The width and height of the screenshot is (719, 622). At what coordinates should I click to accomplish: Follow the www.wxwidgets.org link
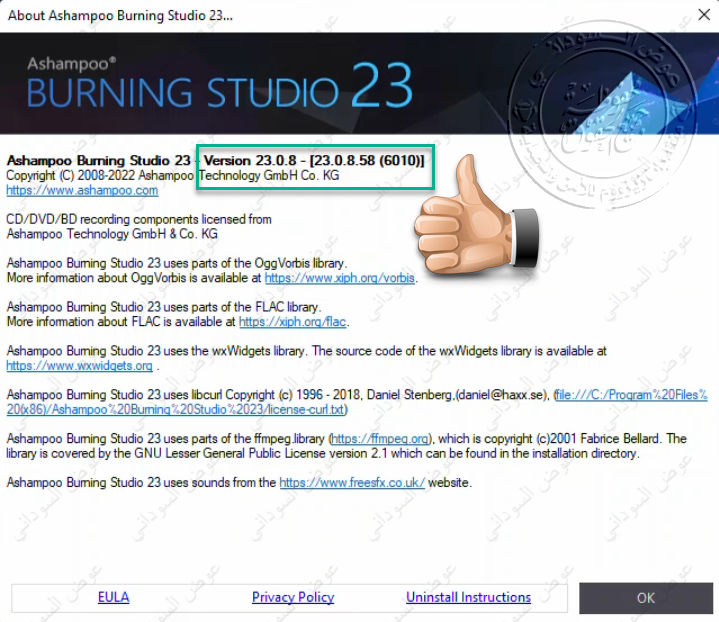point(79,366)
